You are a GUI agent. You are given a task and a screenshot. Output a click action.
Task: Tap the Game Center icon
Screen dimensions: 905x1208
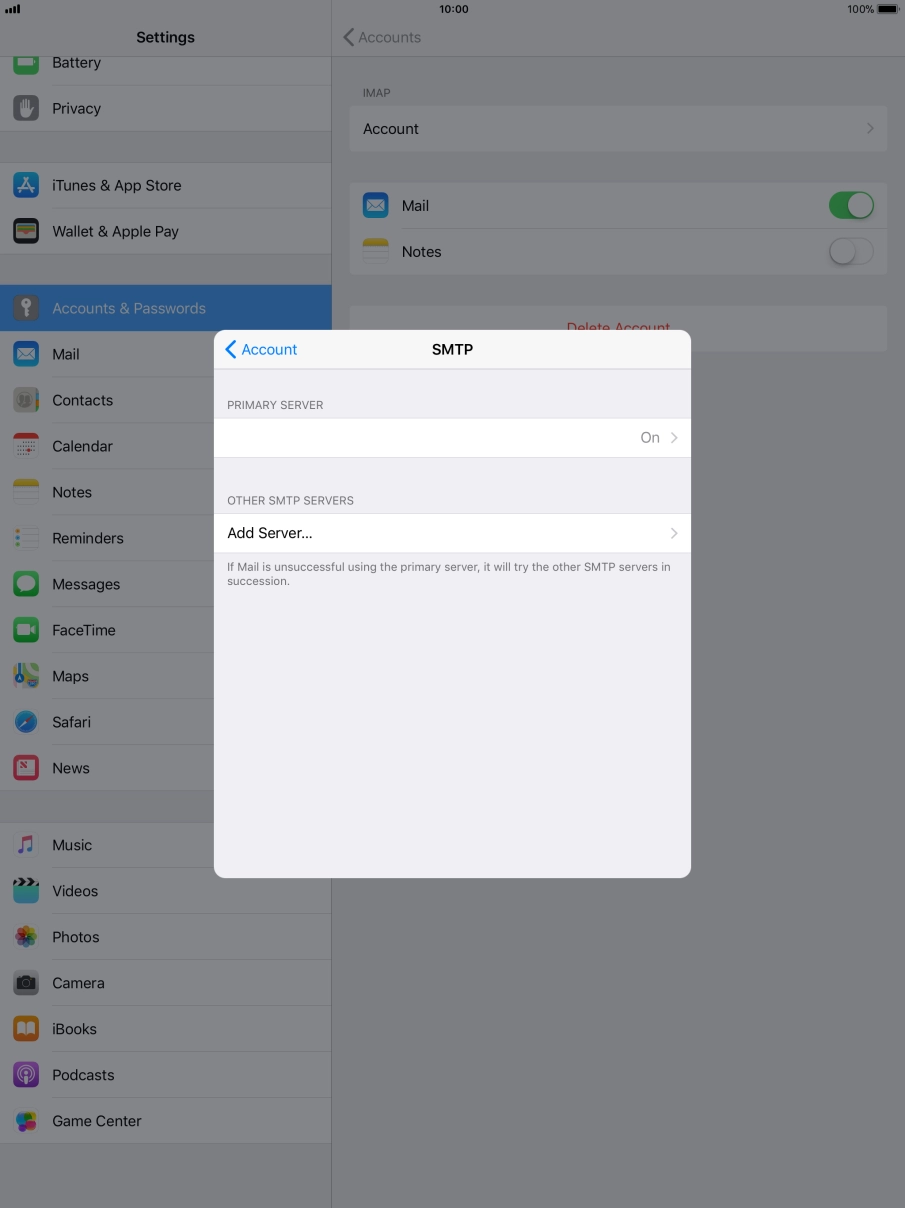click(x=26, y=1121)
